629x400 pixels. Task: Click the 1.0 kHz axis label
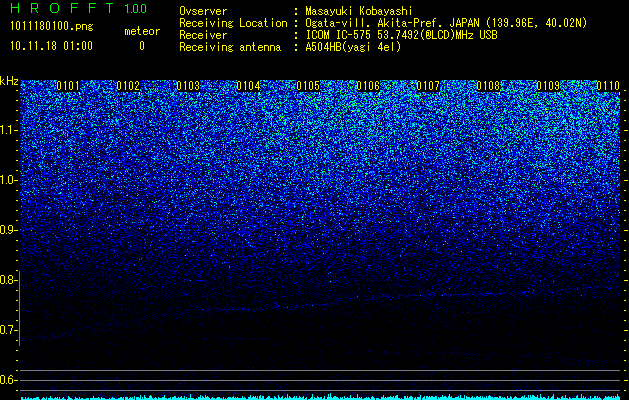[x=7, y=181]
